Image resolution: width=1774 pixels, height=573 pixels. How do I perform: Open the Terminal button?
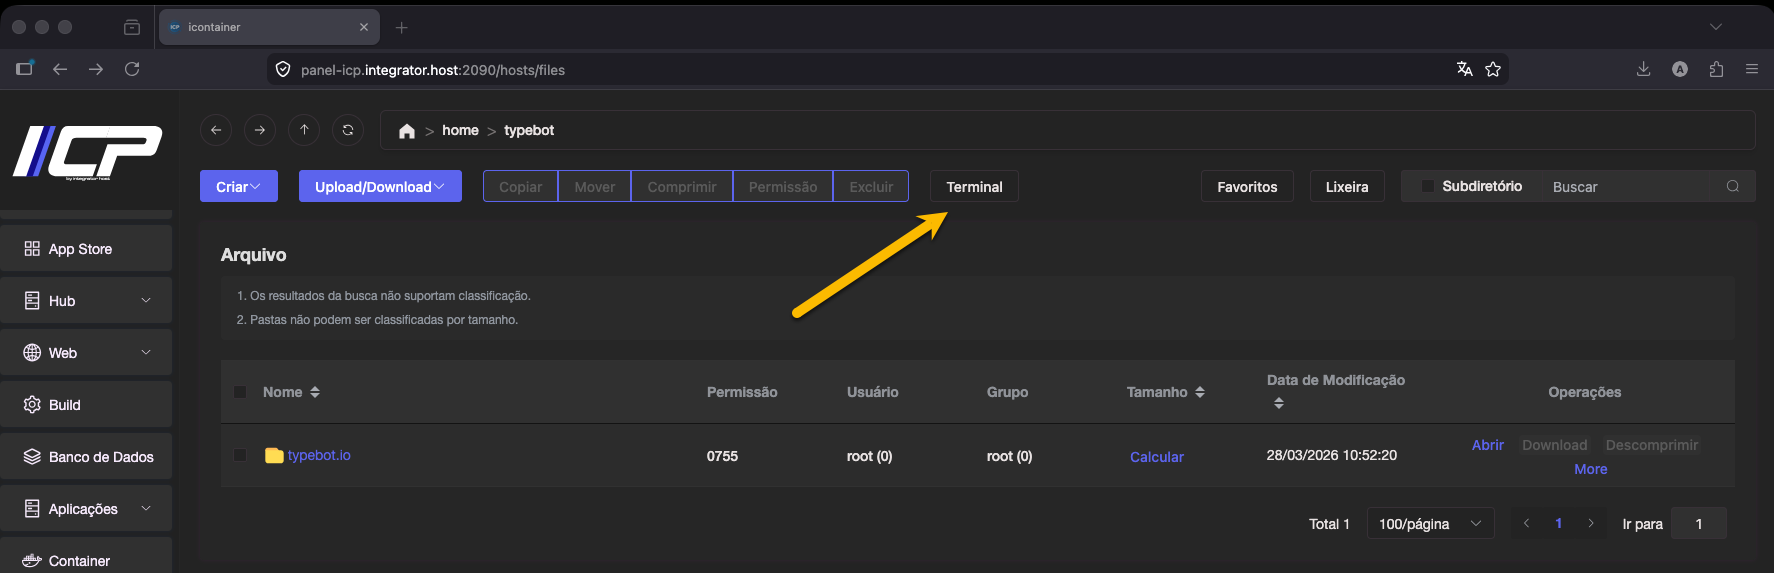(974, 187)
